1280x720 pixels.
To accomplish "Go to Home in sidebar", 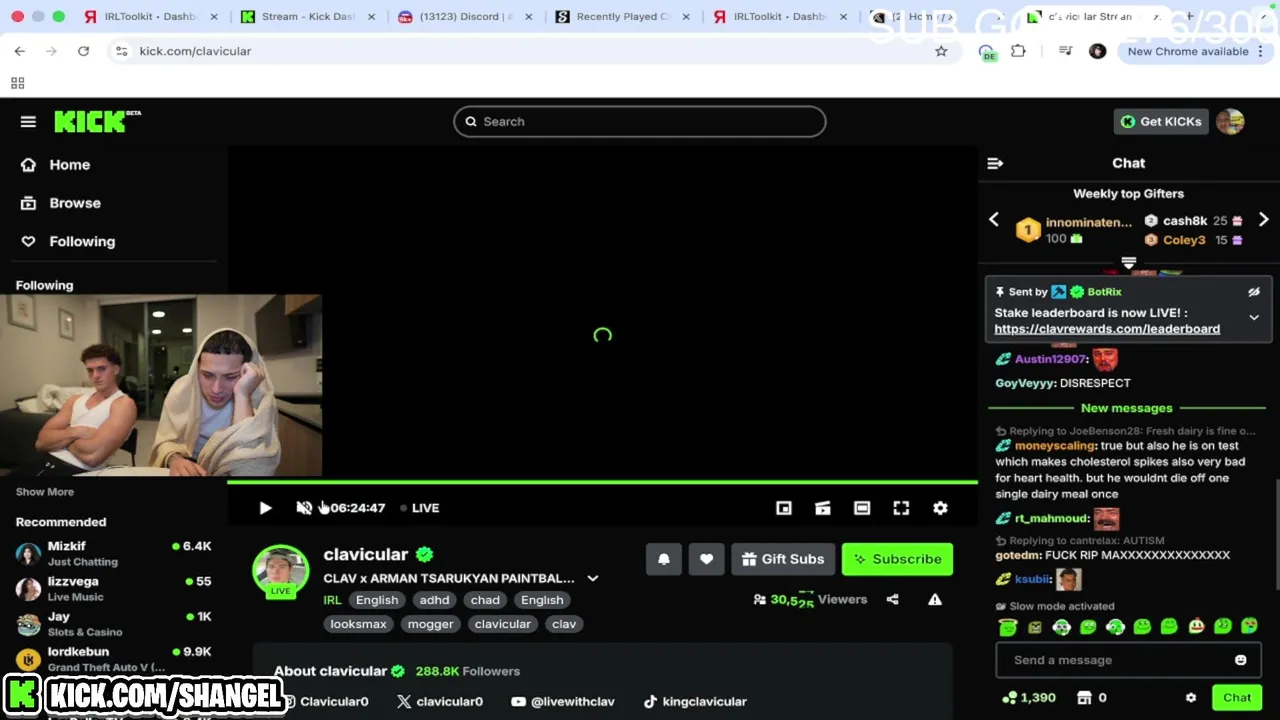I will 56,165.
